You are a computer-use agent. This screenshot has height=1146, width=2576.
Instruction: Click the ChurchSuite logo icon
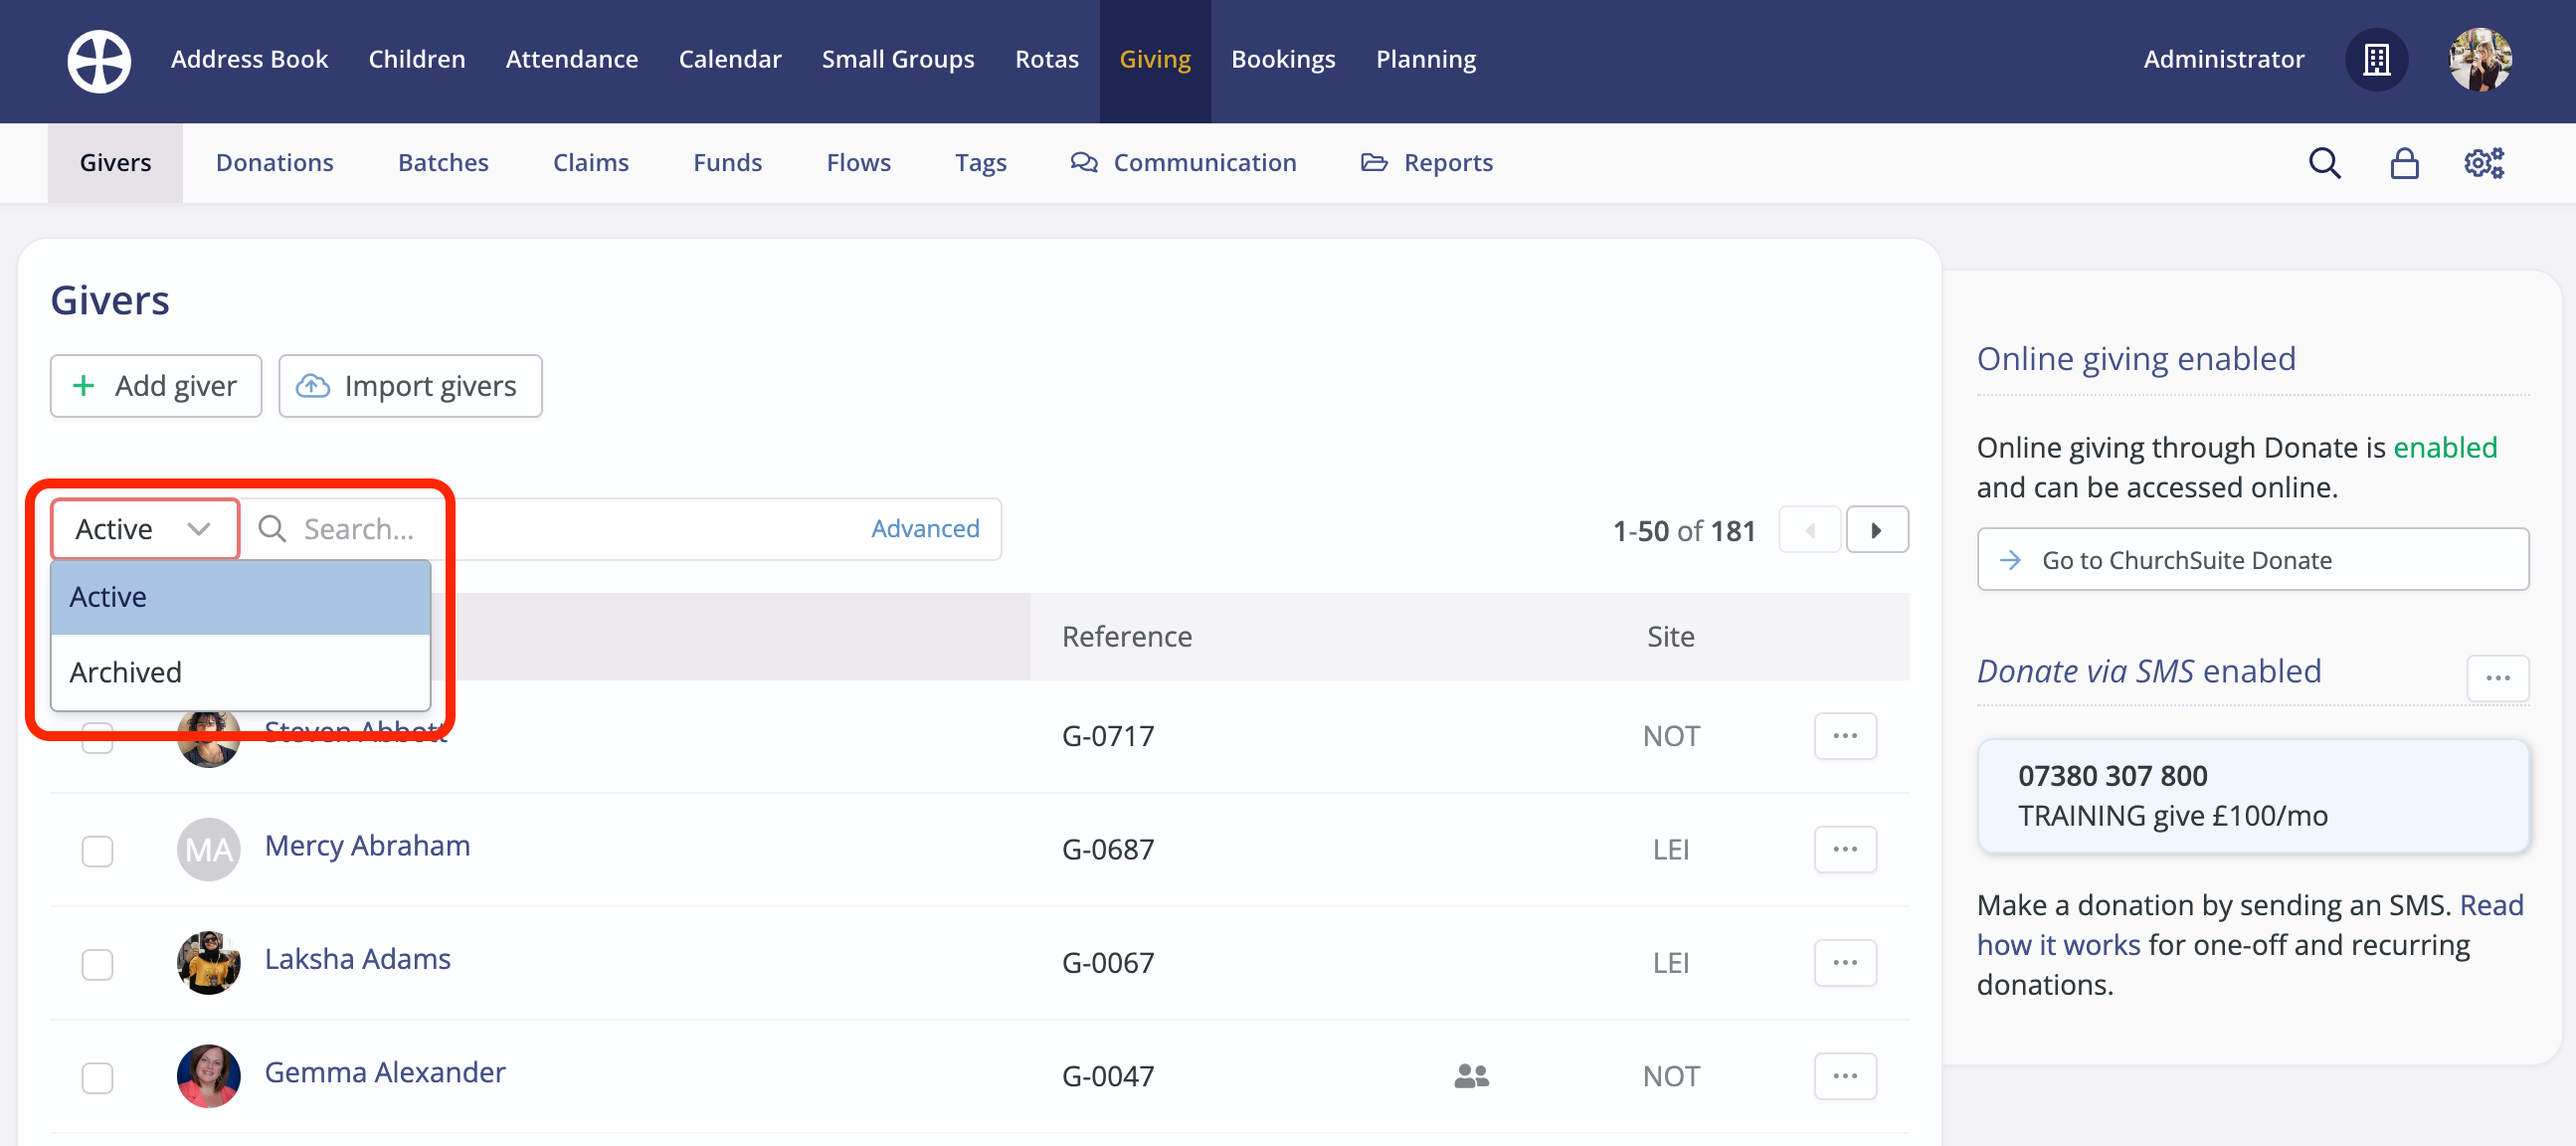click(99, 60)
